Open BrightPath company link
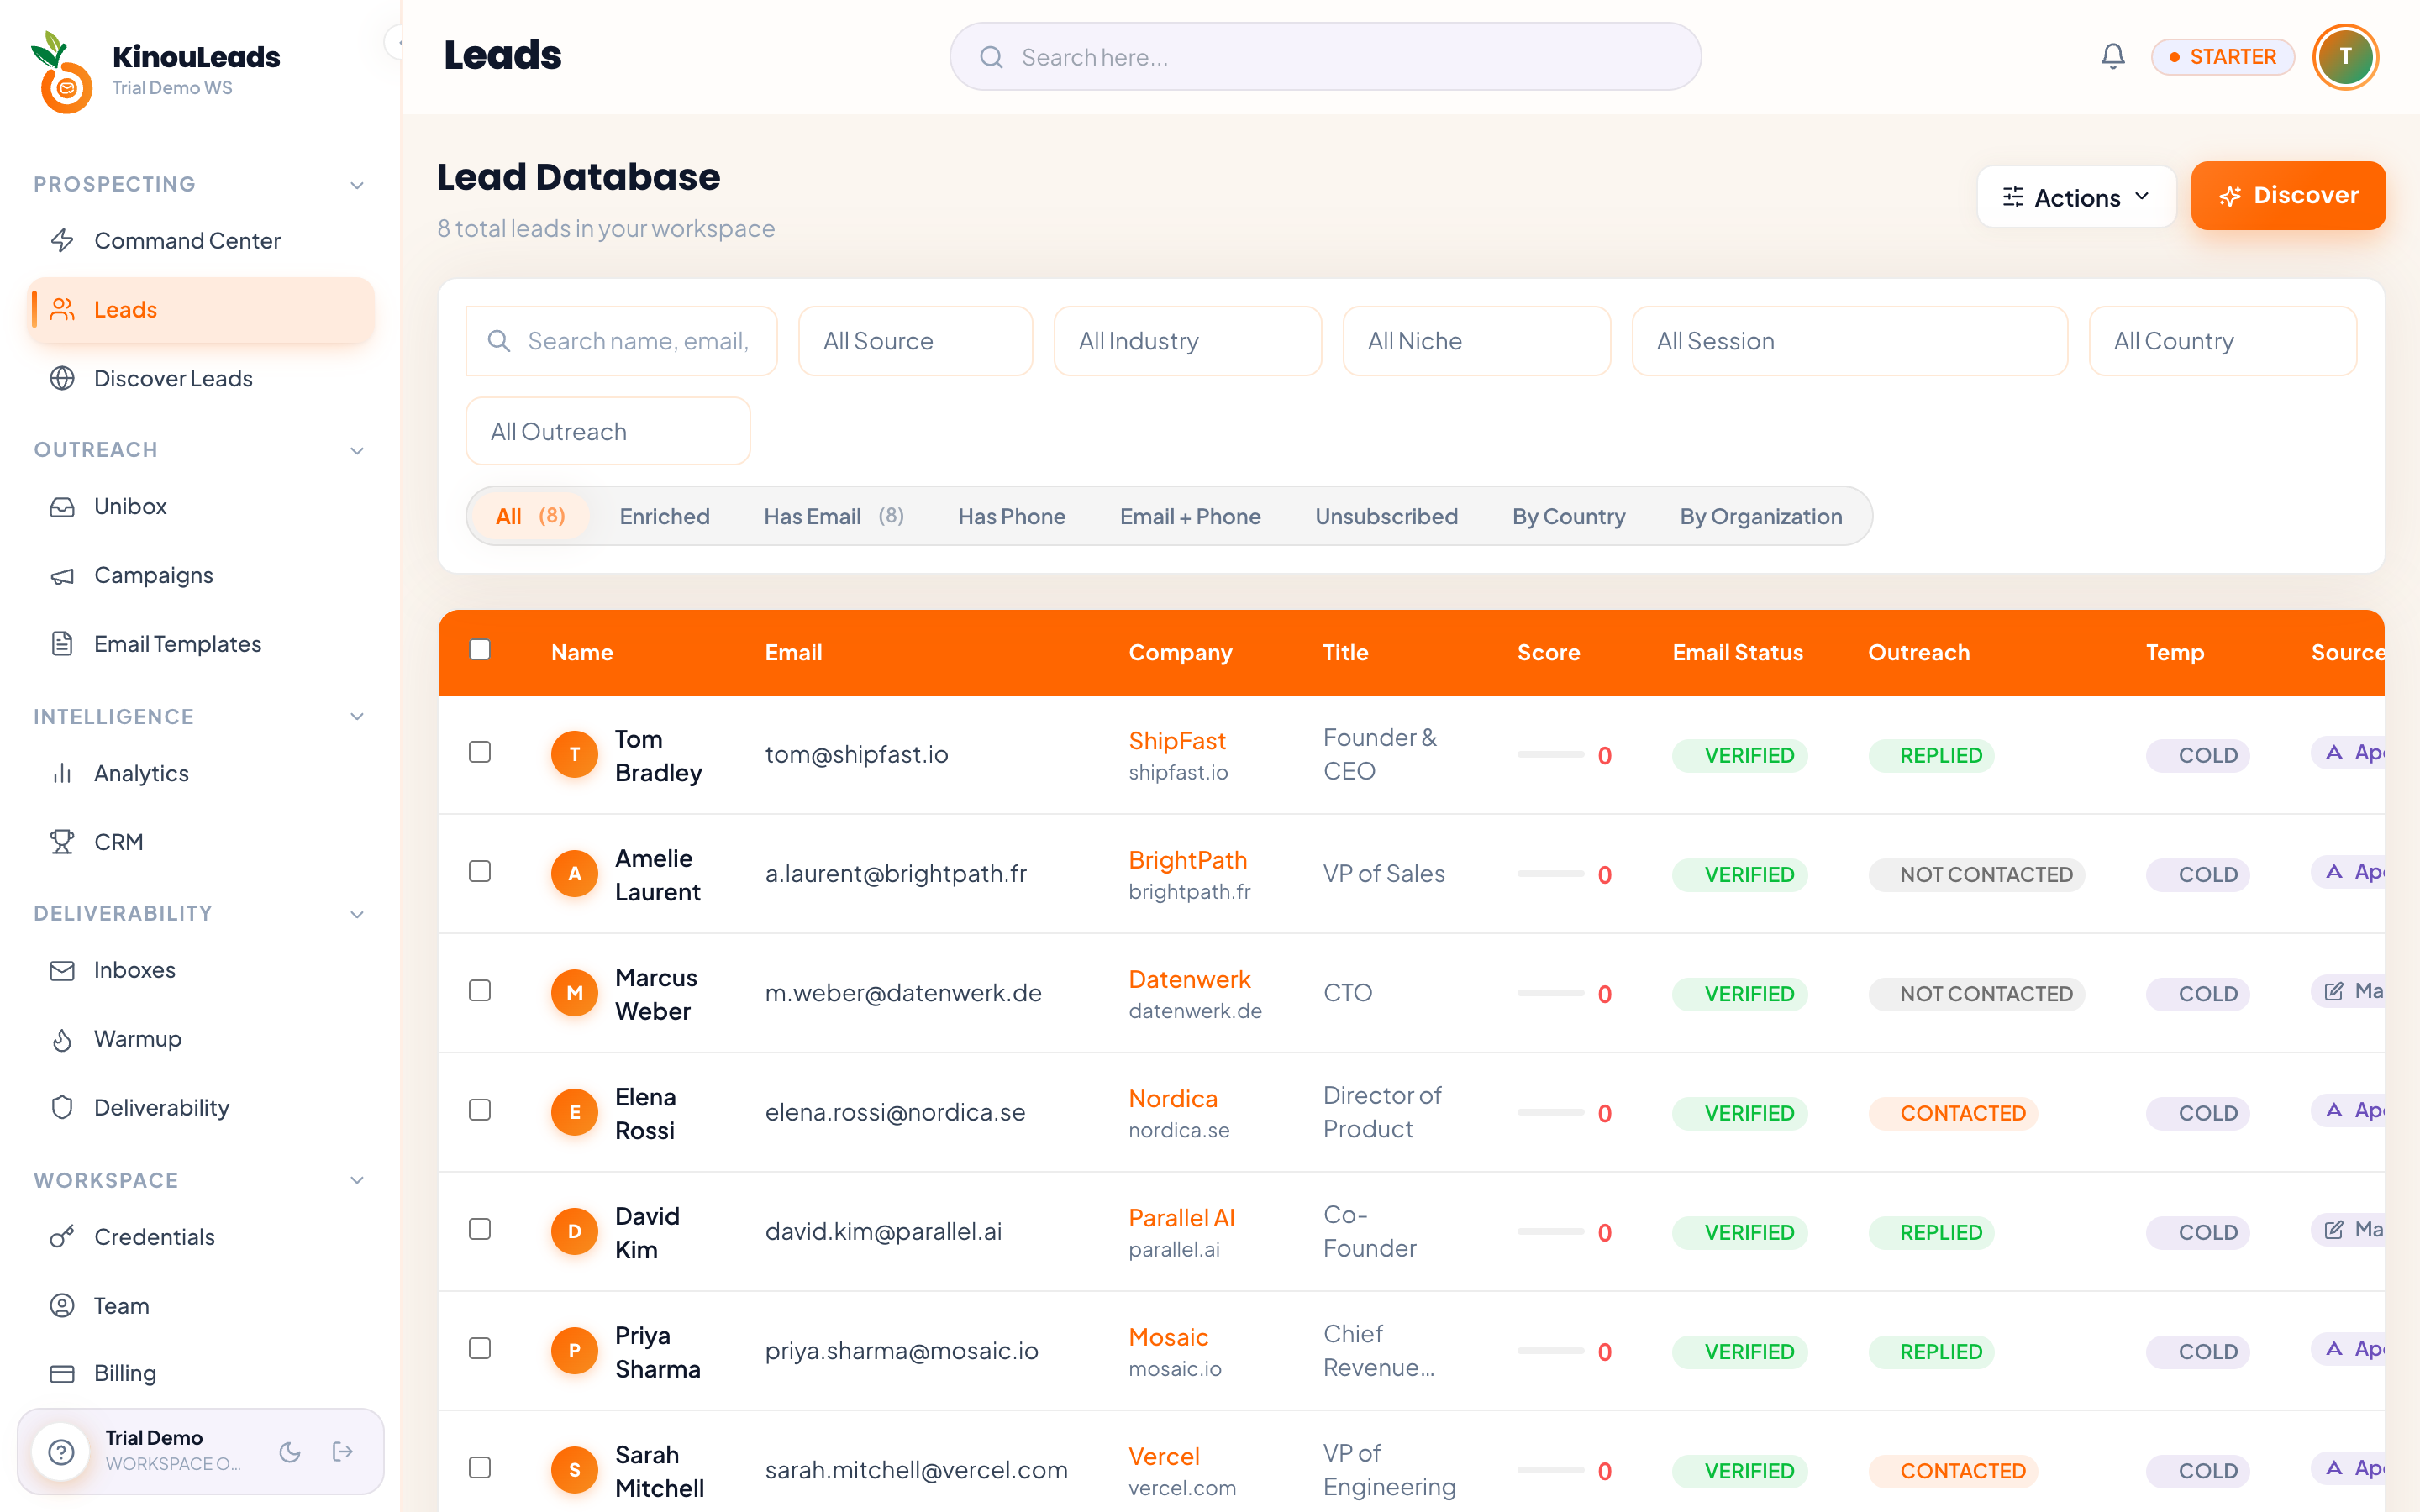The image size is (2420, 1512). pyautogui.click(x=1187, y=860)
